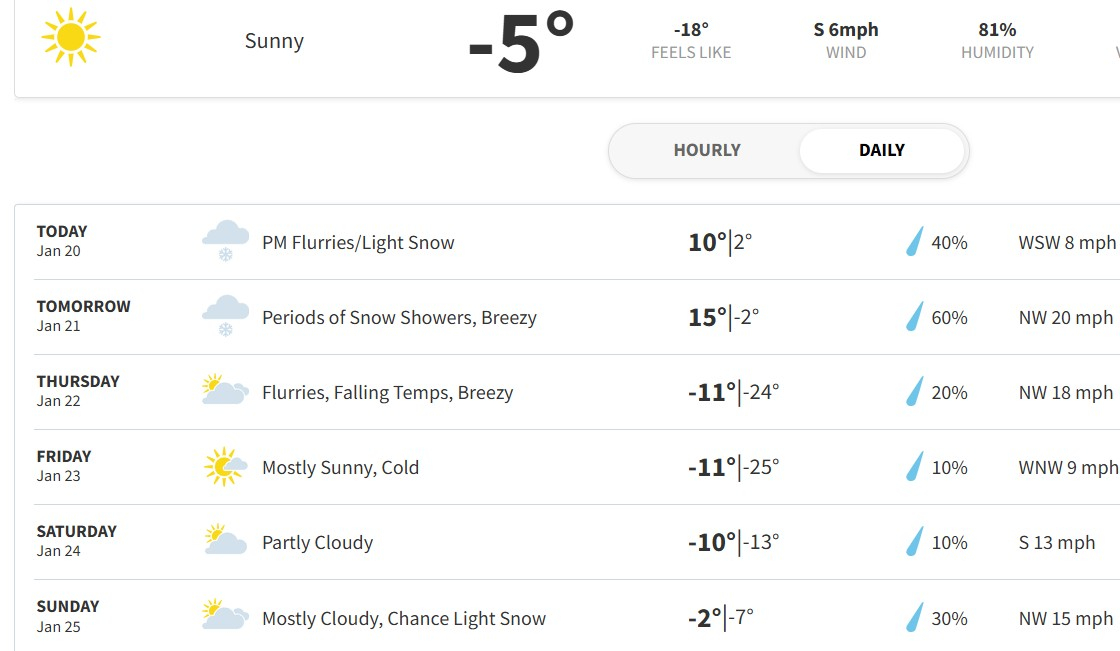
Task: Click the 81% humidity reading
Action: [x=997, y=30]
